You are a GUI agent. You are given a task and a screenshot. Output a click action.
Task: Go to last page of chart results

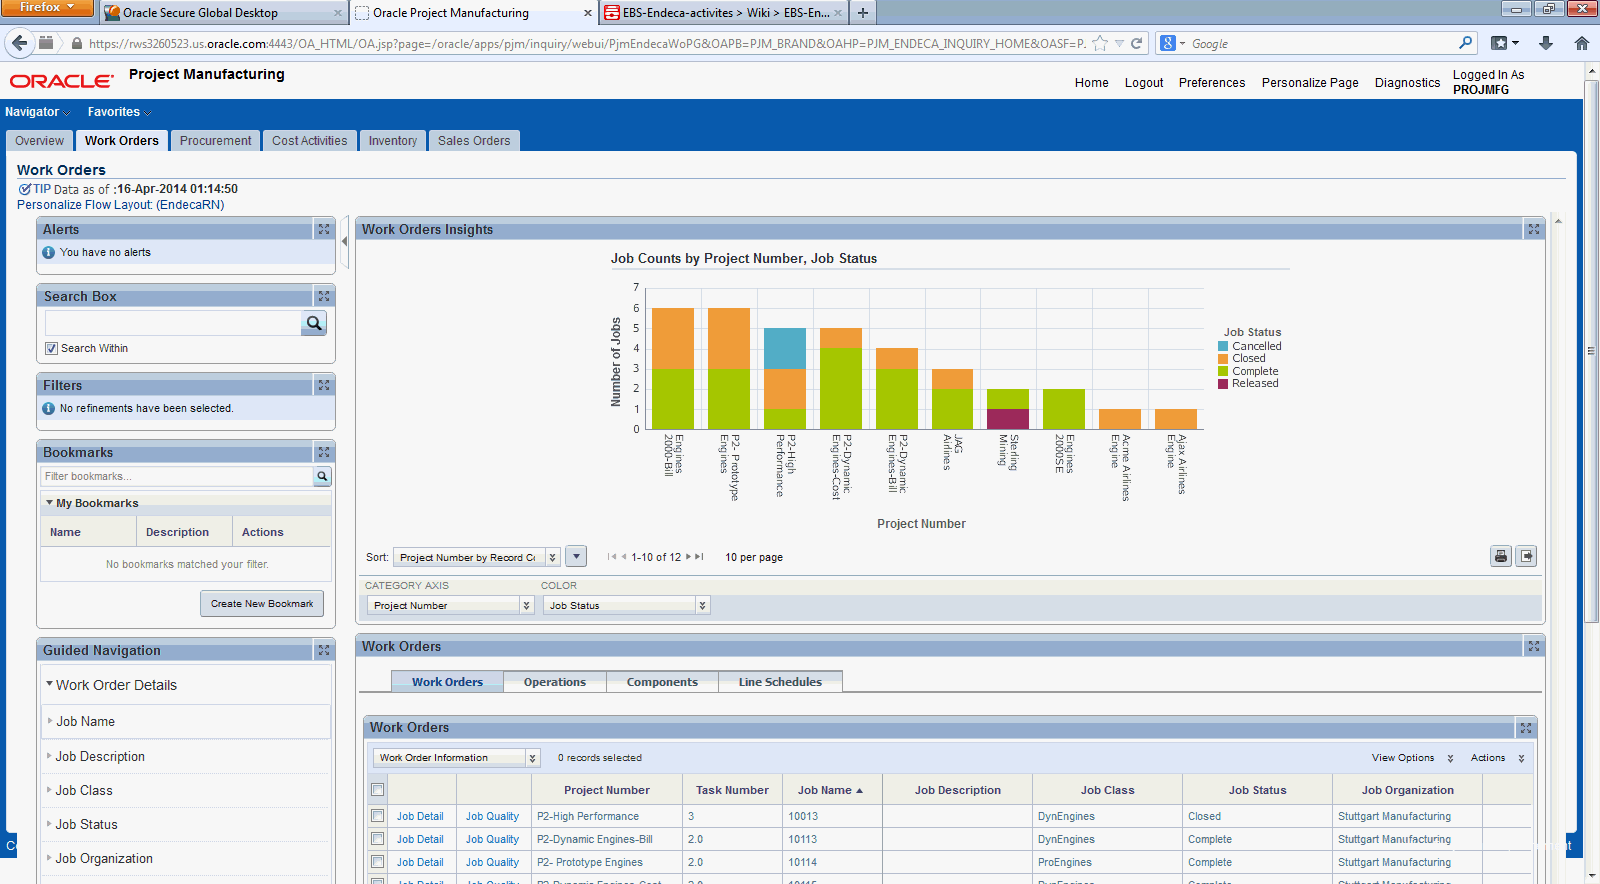pos(700,557)
